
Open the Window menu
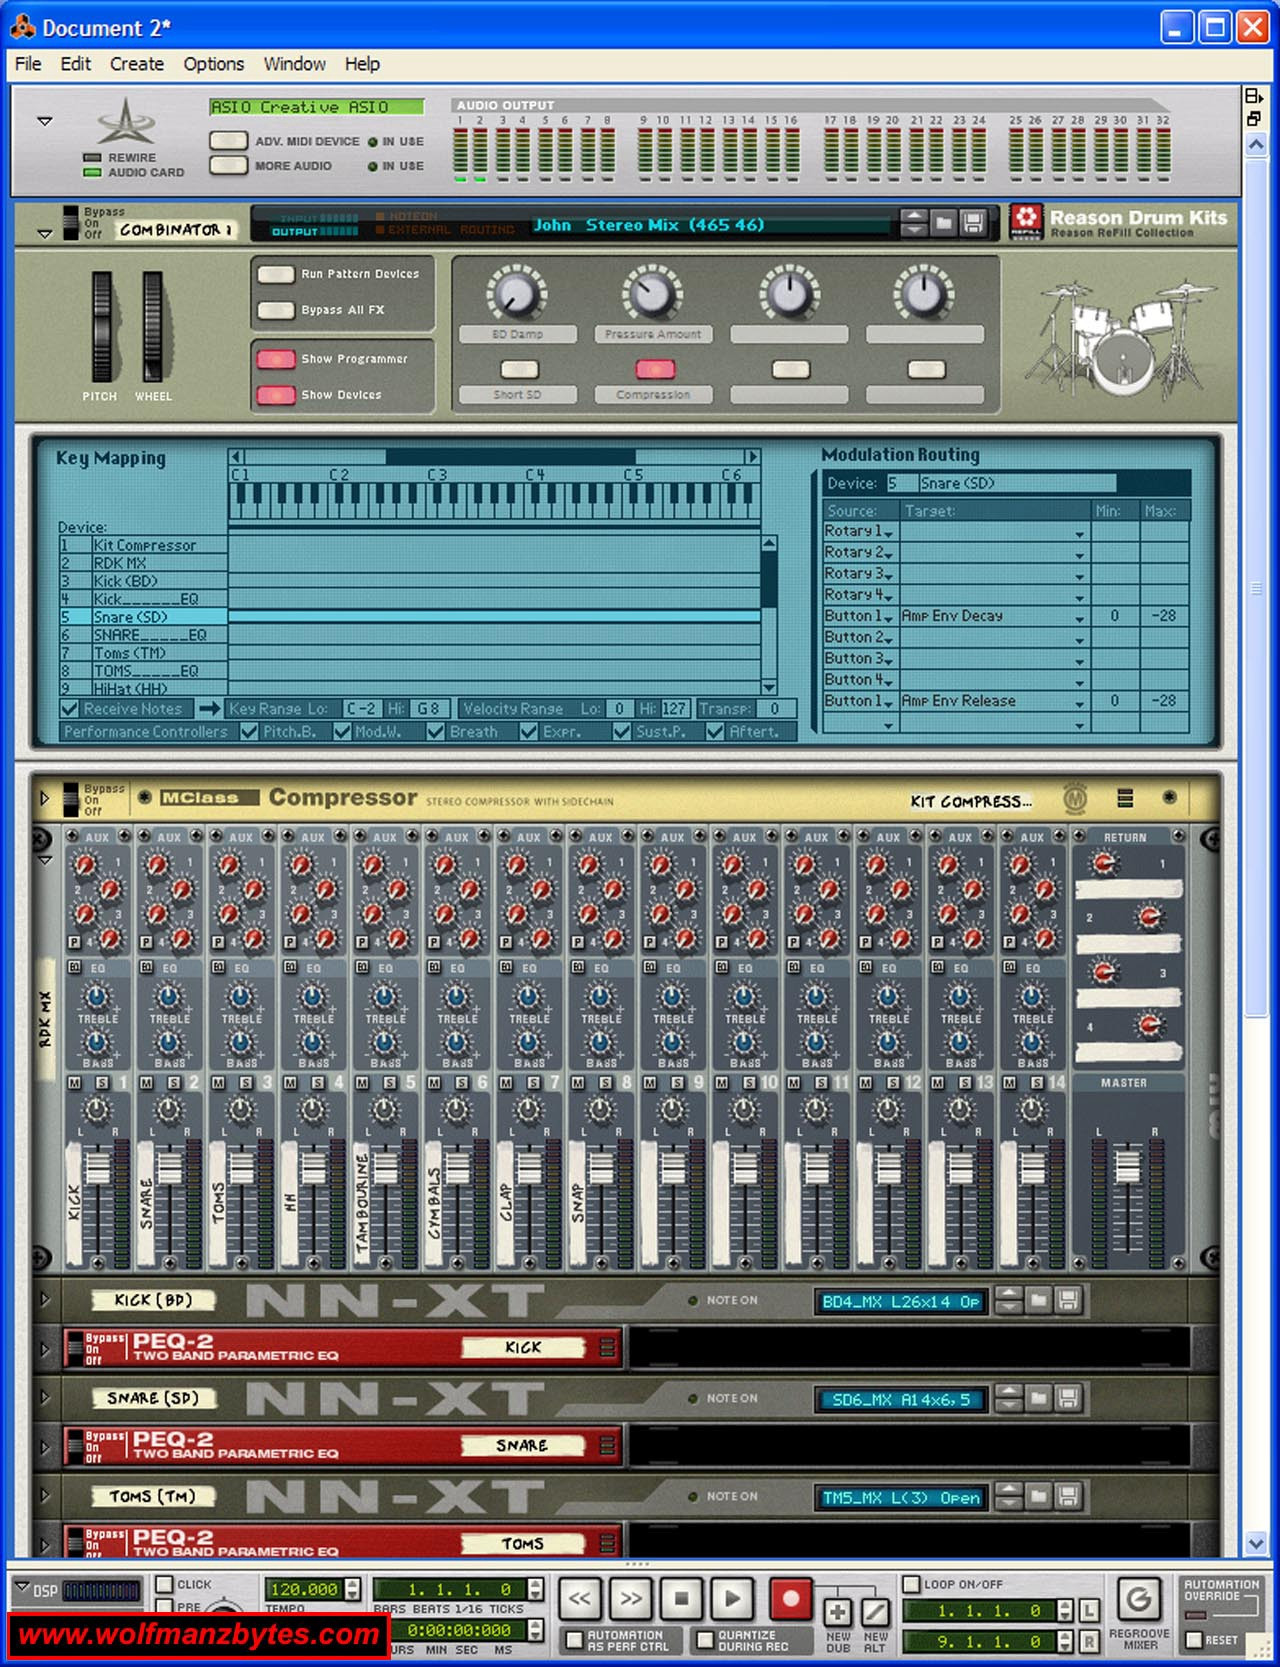pyautogui.click(x=294, y=64)
